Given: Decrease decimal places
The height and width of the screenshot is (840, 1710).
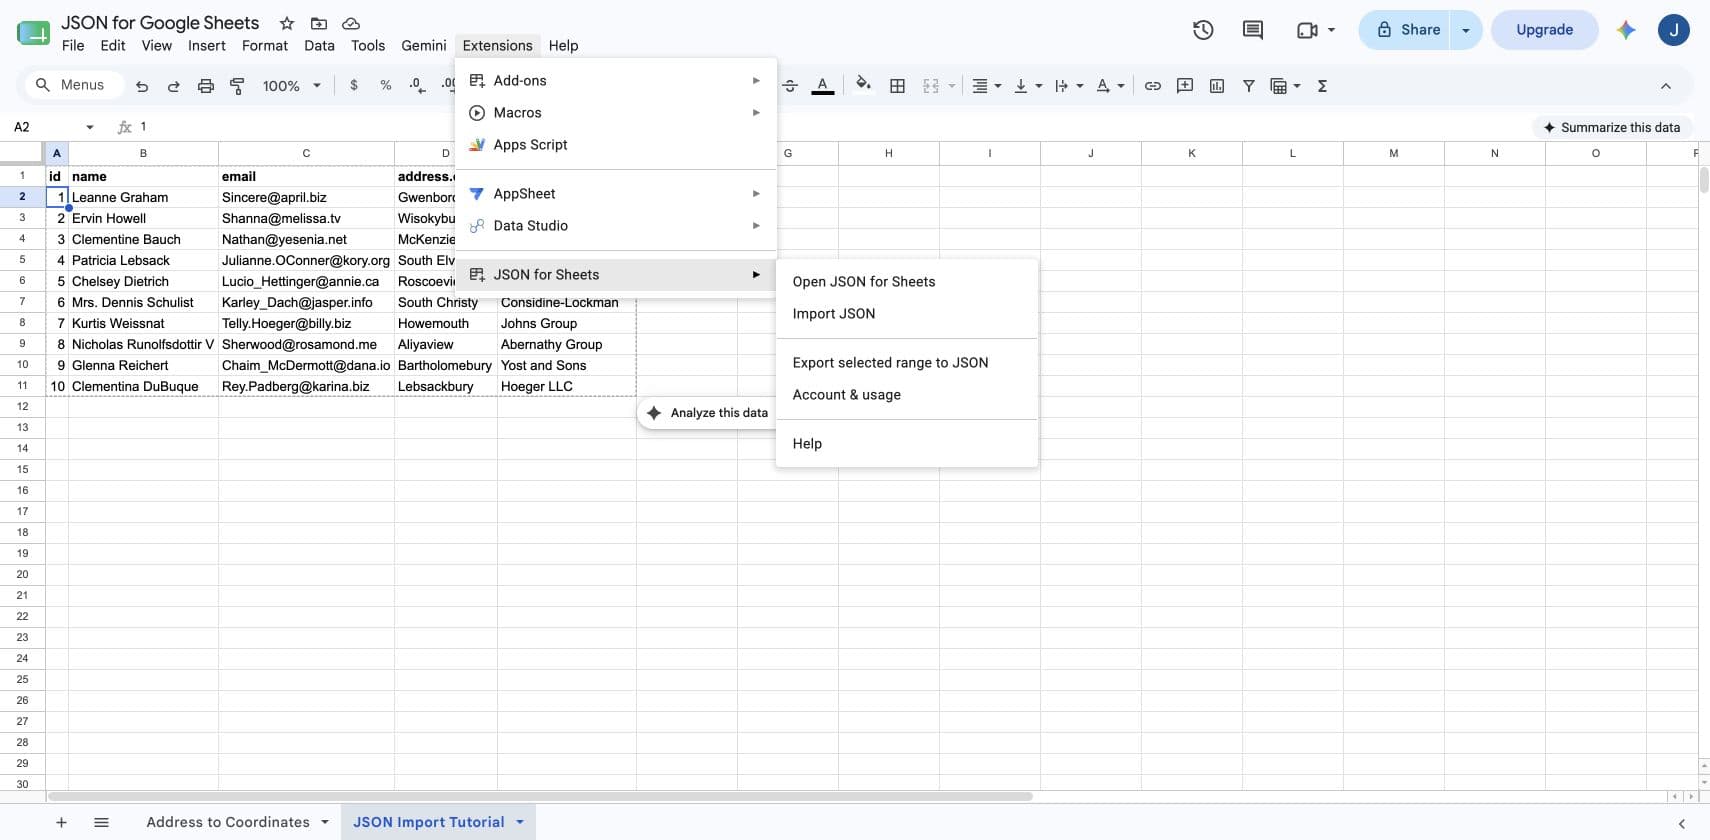Looking at the screenshot, I should [x=417, y=86].
